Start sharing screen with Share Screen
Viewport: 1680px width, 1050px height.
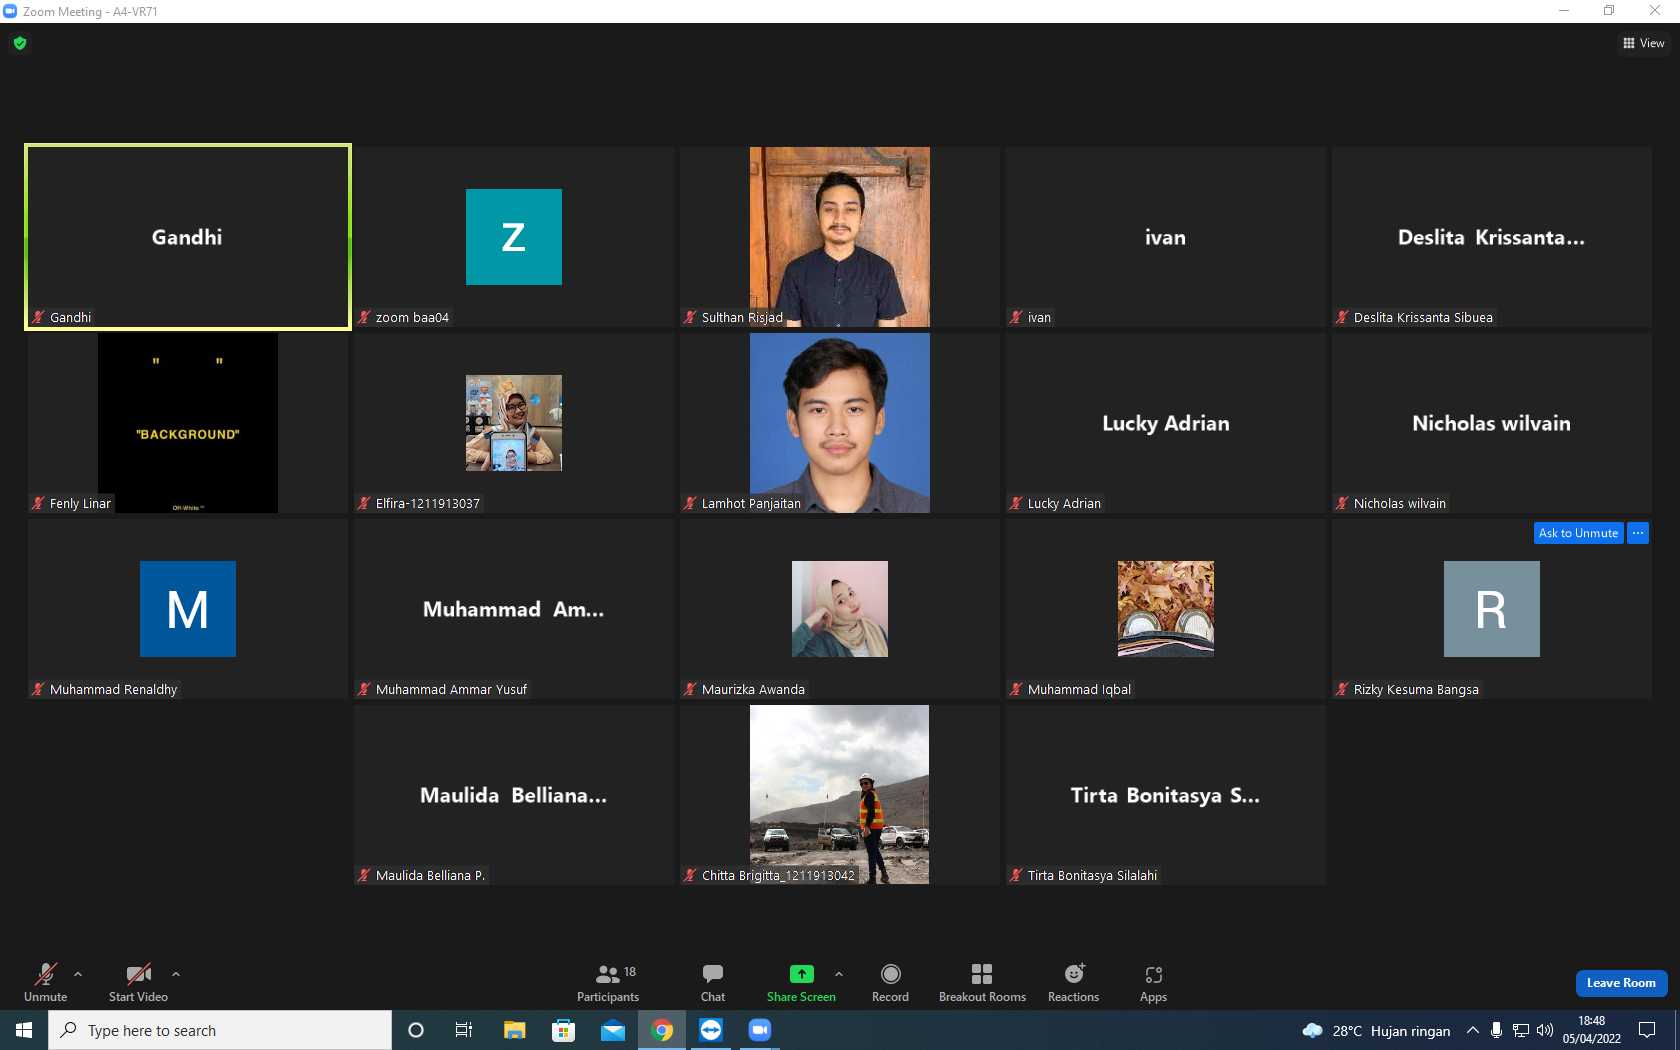[x=801, y=983]
